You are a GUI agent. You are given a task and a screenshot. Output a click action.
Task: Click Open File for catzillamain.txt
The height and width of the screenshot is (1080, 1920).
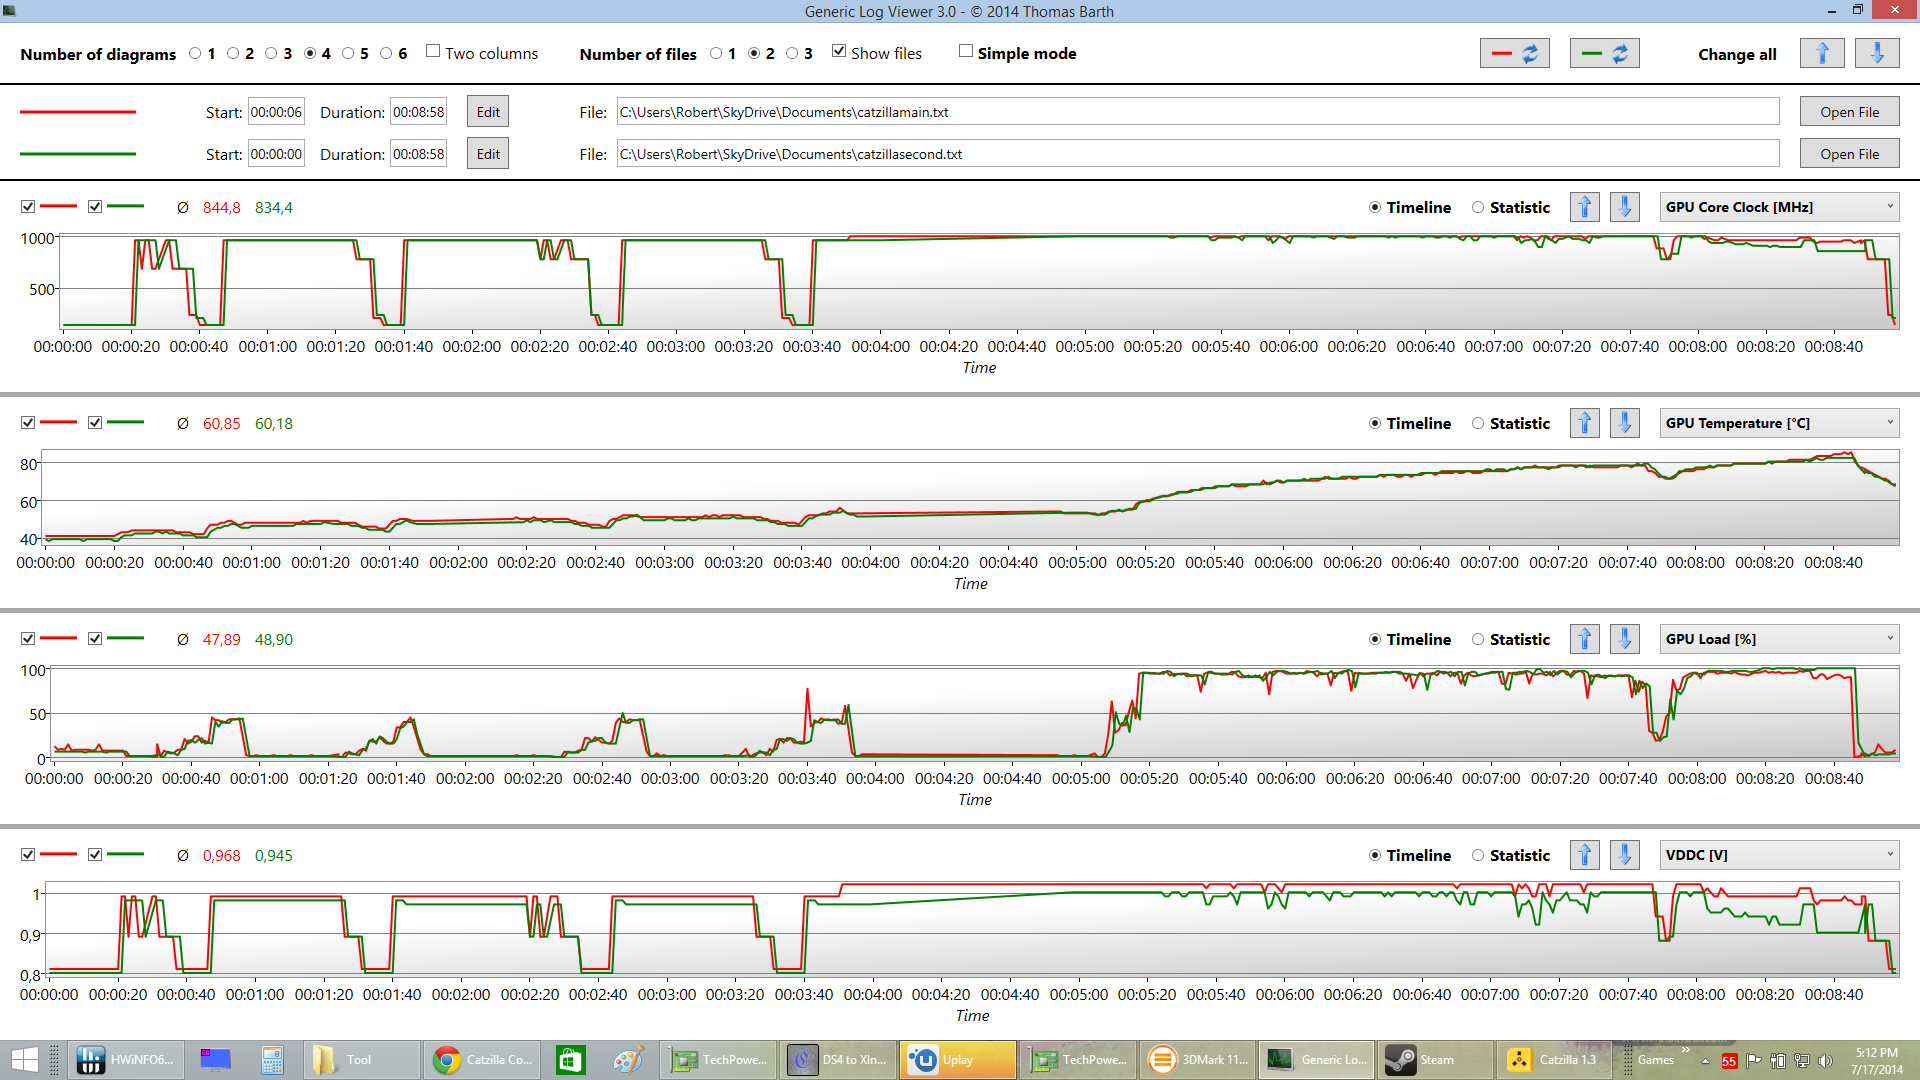(x=1849, y=112)
